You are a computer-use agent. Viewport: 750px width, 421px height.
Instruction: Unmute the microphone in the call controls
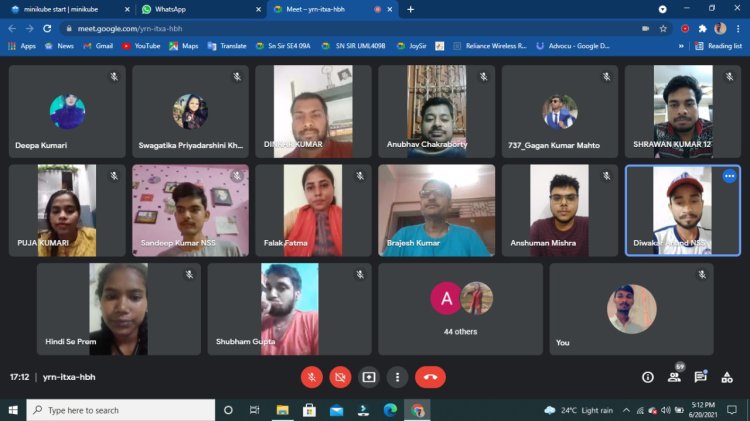click(x=312, y=377)
